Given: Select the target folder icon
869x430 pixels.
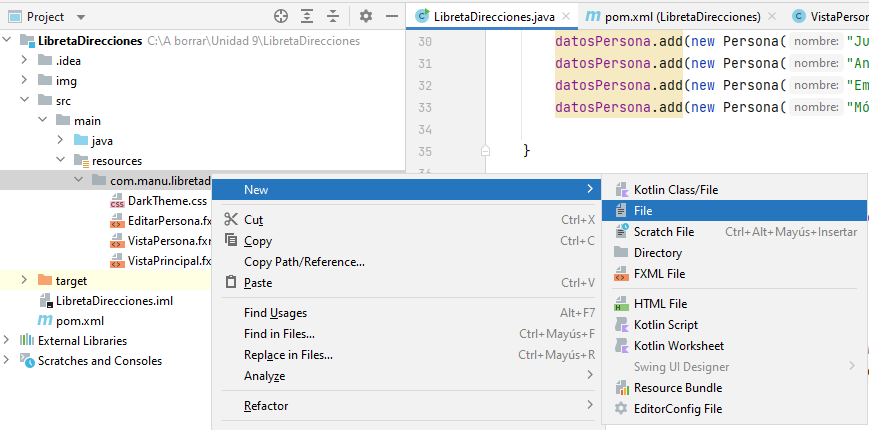Looking at the screenshot, I should (x=45, y=280).
